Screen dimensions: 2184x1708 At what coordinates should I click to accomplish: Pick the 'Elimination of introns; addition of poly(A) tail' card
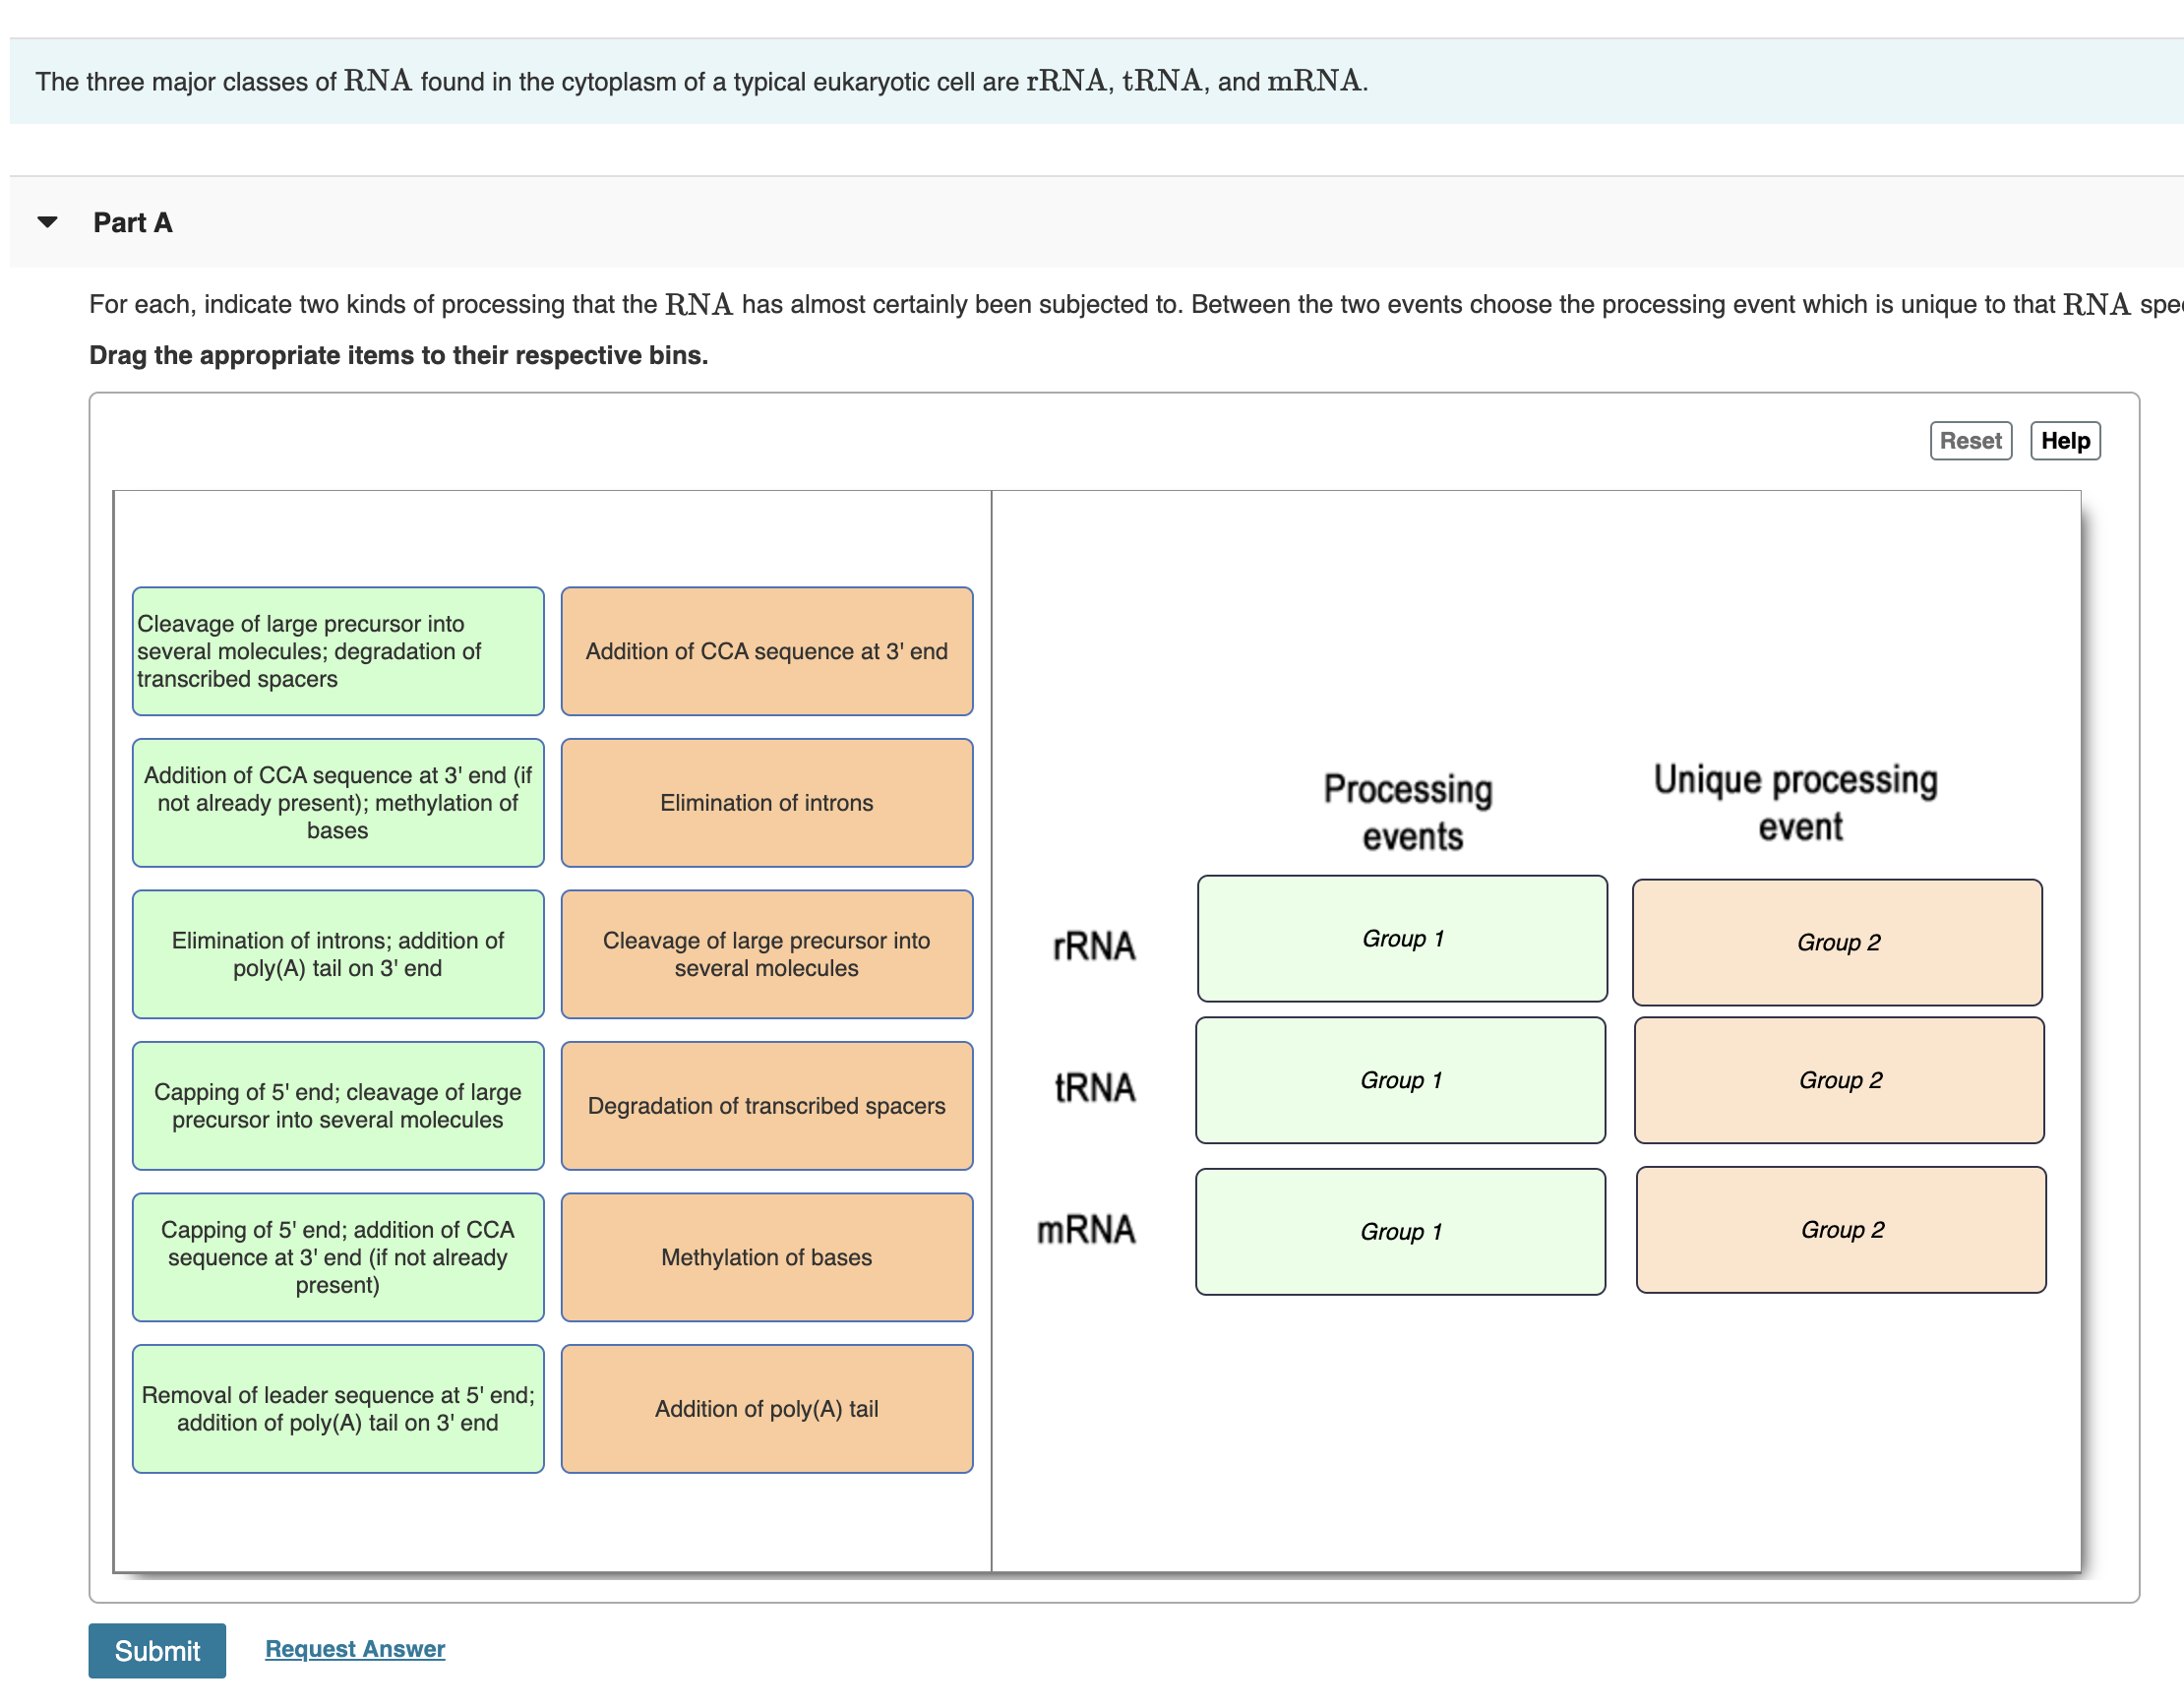(338, 954)
